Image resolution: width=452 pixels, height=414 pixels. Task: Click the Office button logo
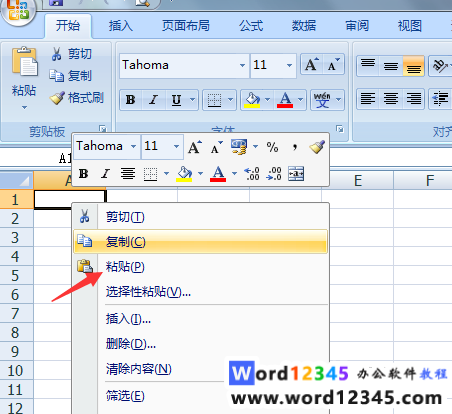click(x=18, y=11)
